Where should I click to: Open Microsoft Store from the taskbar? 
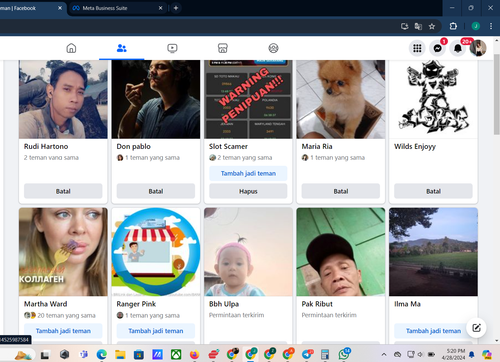(x=139, y=354)
